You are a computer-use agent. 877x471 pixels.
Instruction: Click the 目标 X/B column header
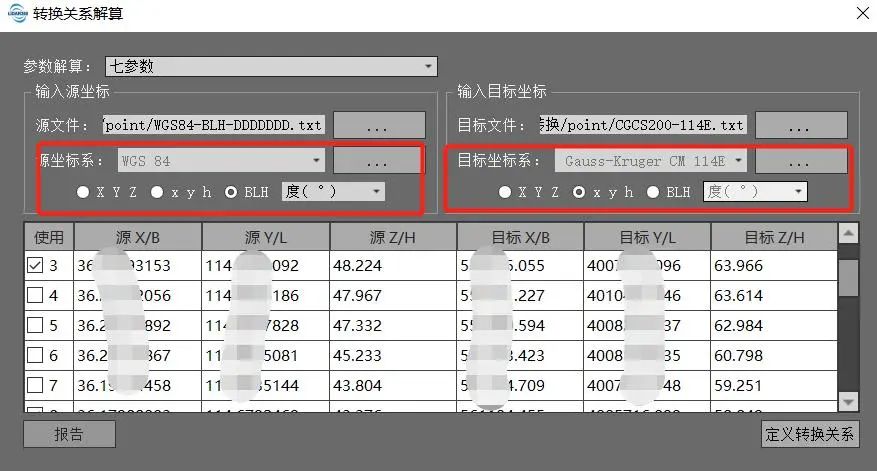(x=520, y=237)
